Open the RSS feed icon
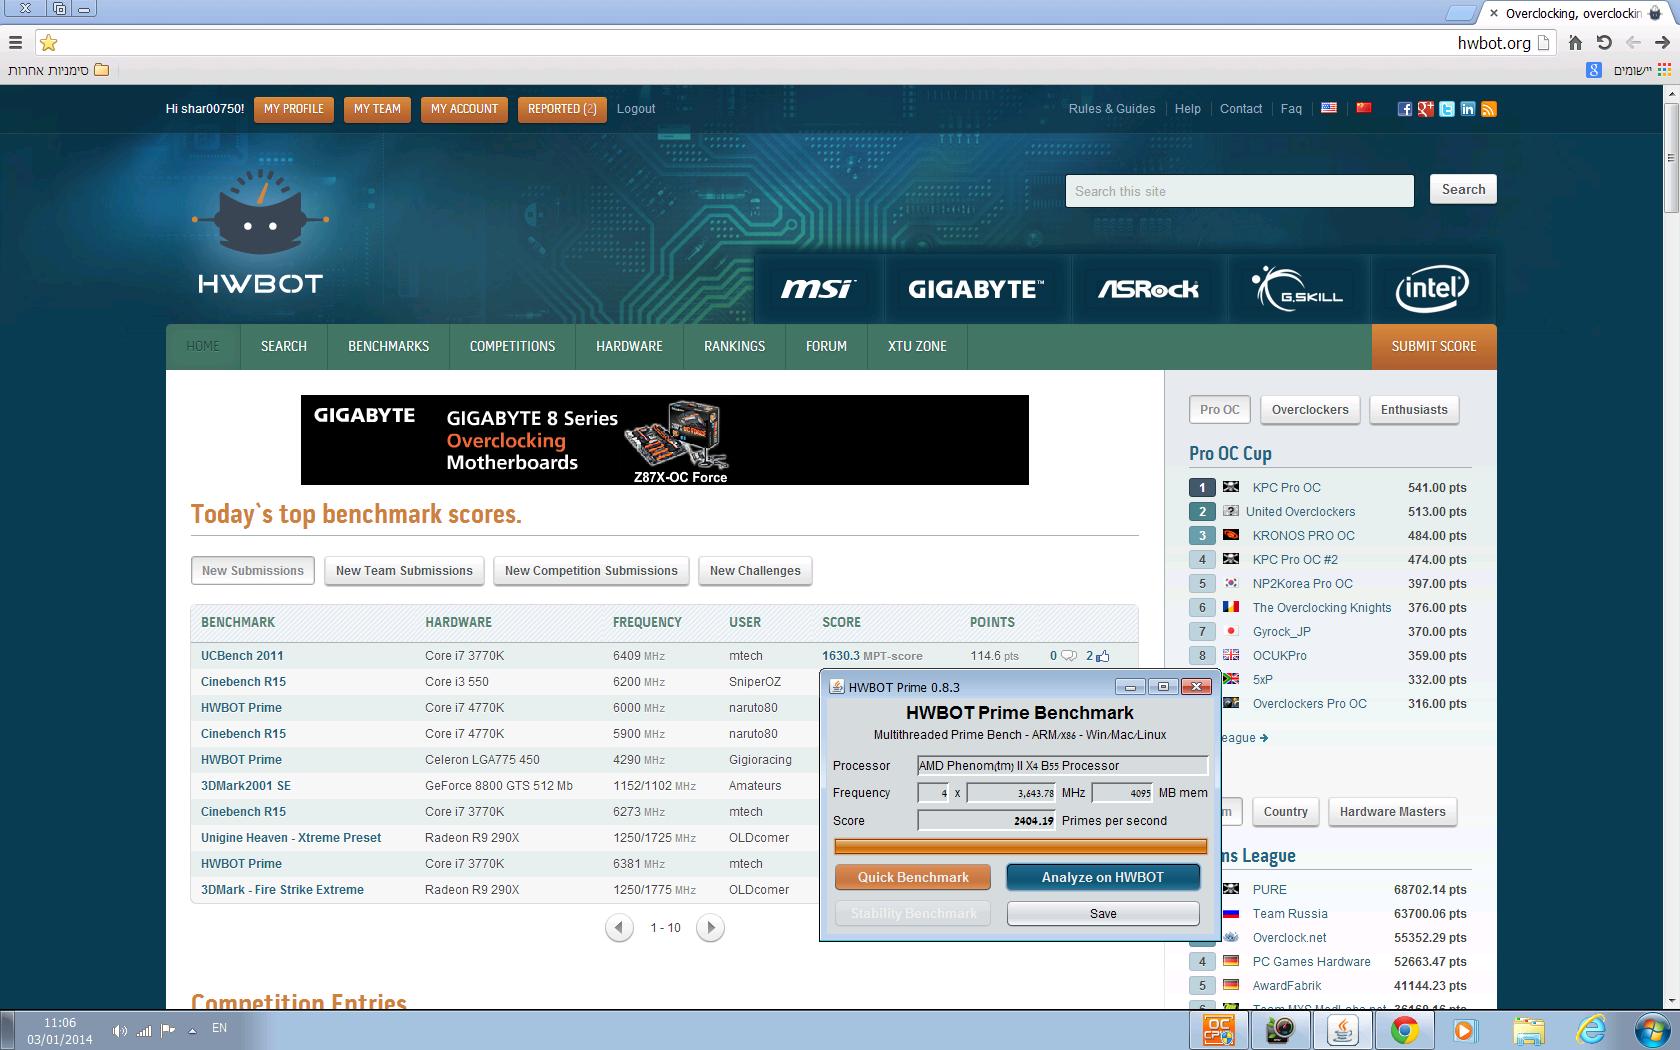This screenshot has height=1050, width=1680. click(1489, 109)
